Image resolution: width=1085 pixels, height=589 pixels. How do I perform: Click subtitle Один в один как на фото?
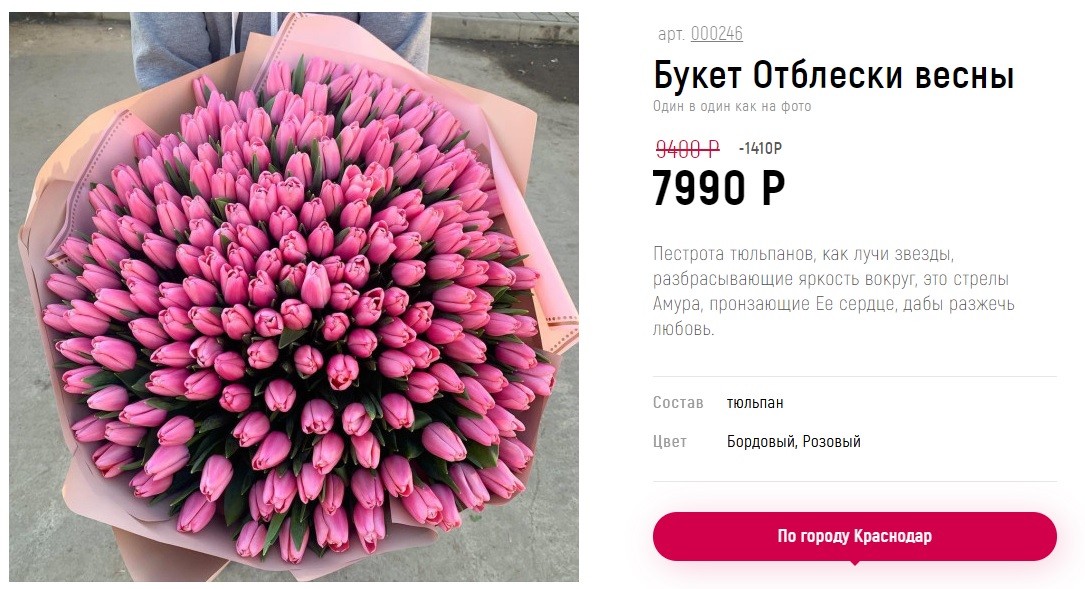732,107
